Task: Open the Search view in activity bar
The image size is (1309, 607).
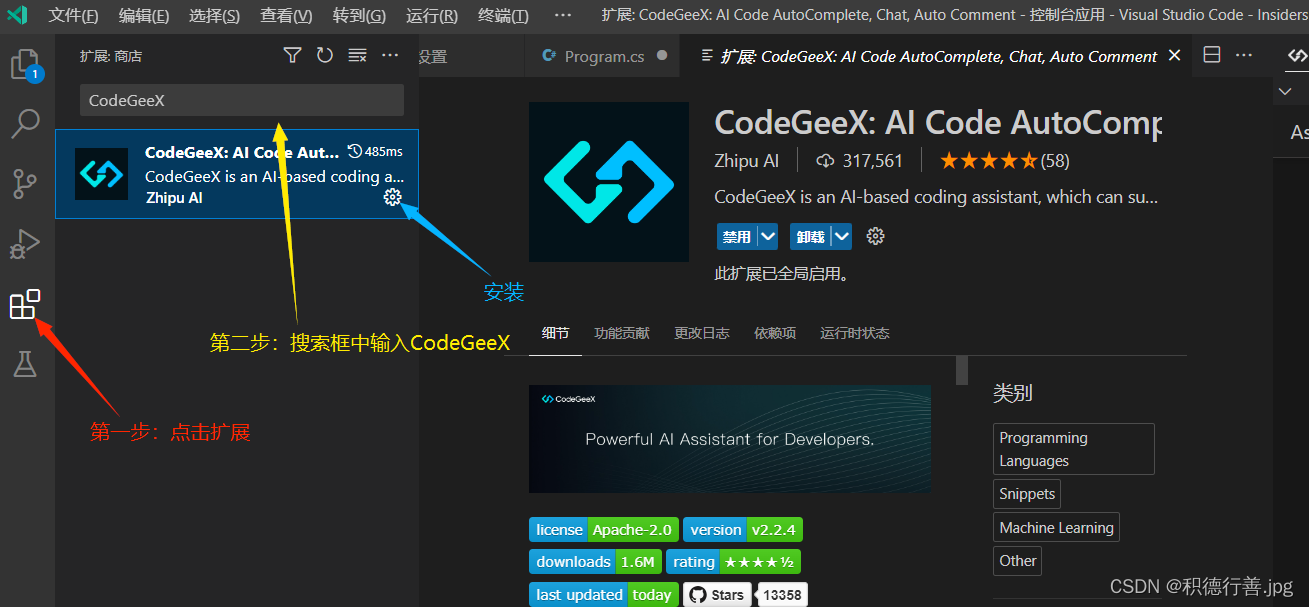Action: point(24,124)
